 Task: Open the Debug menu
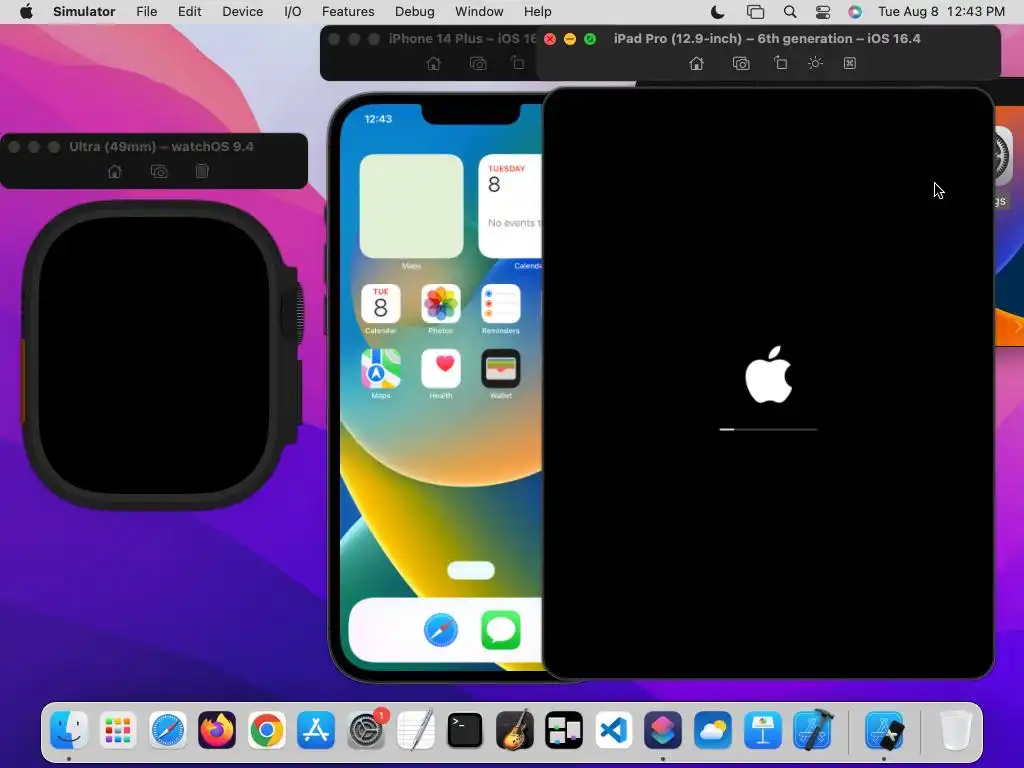(415, 12)
